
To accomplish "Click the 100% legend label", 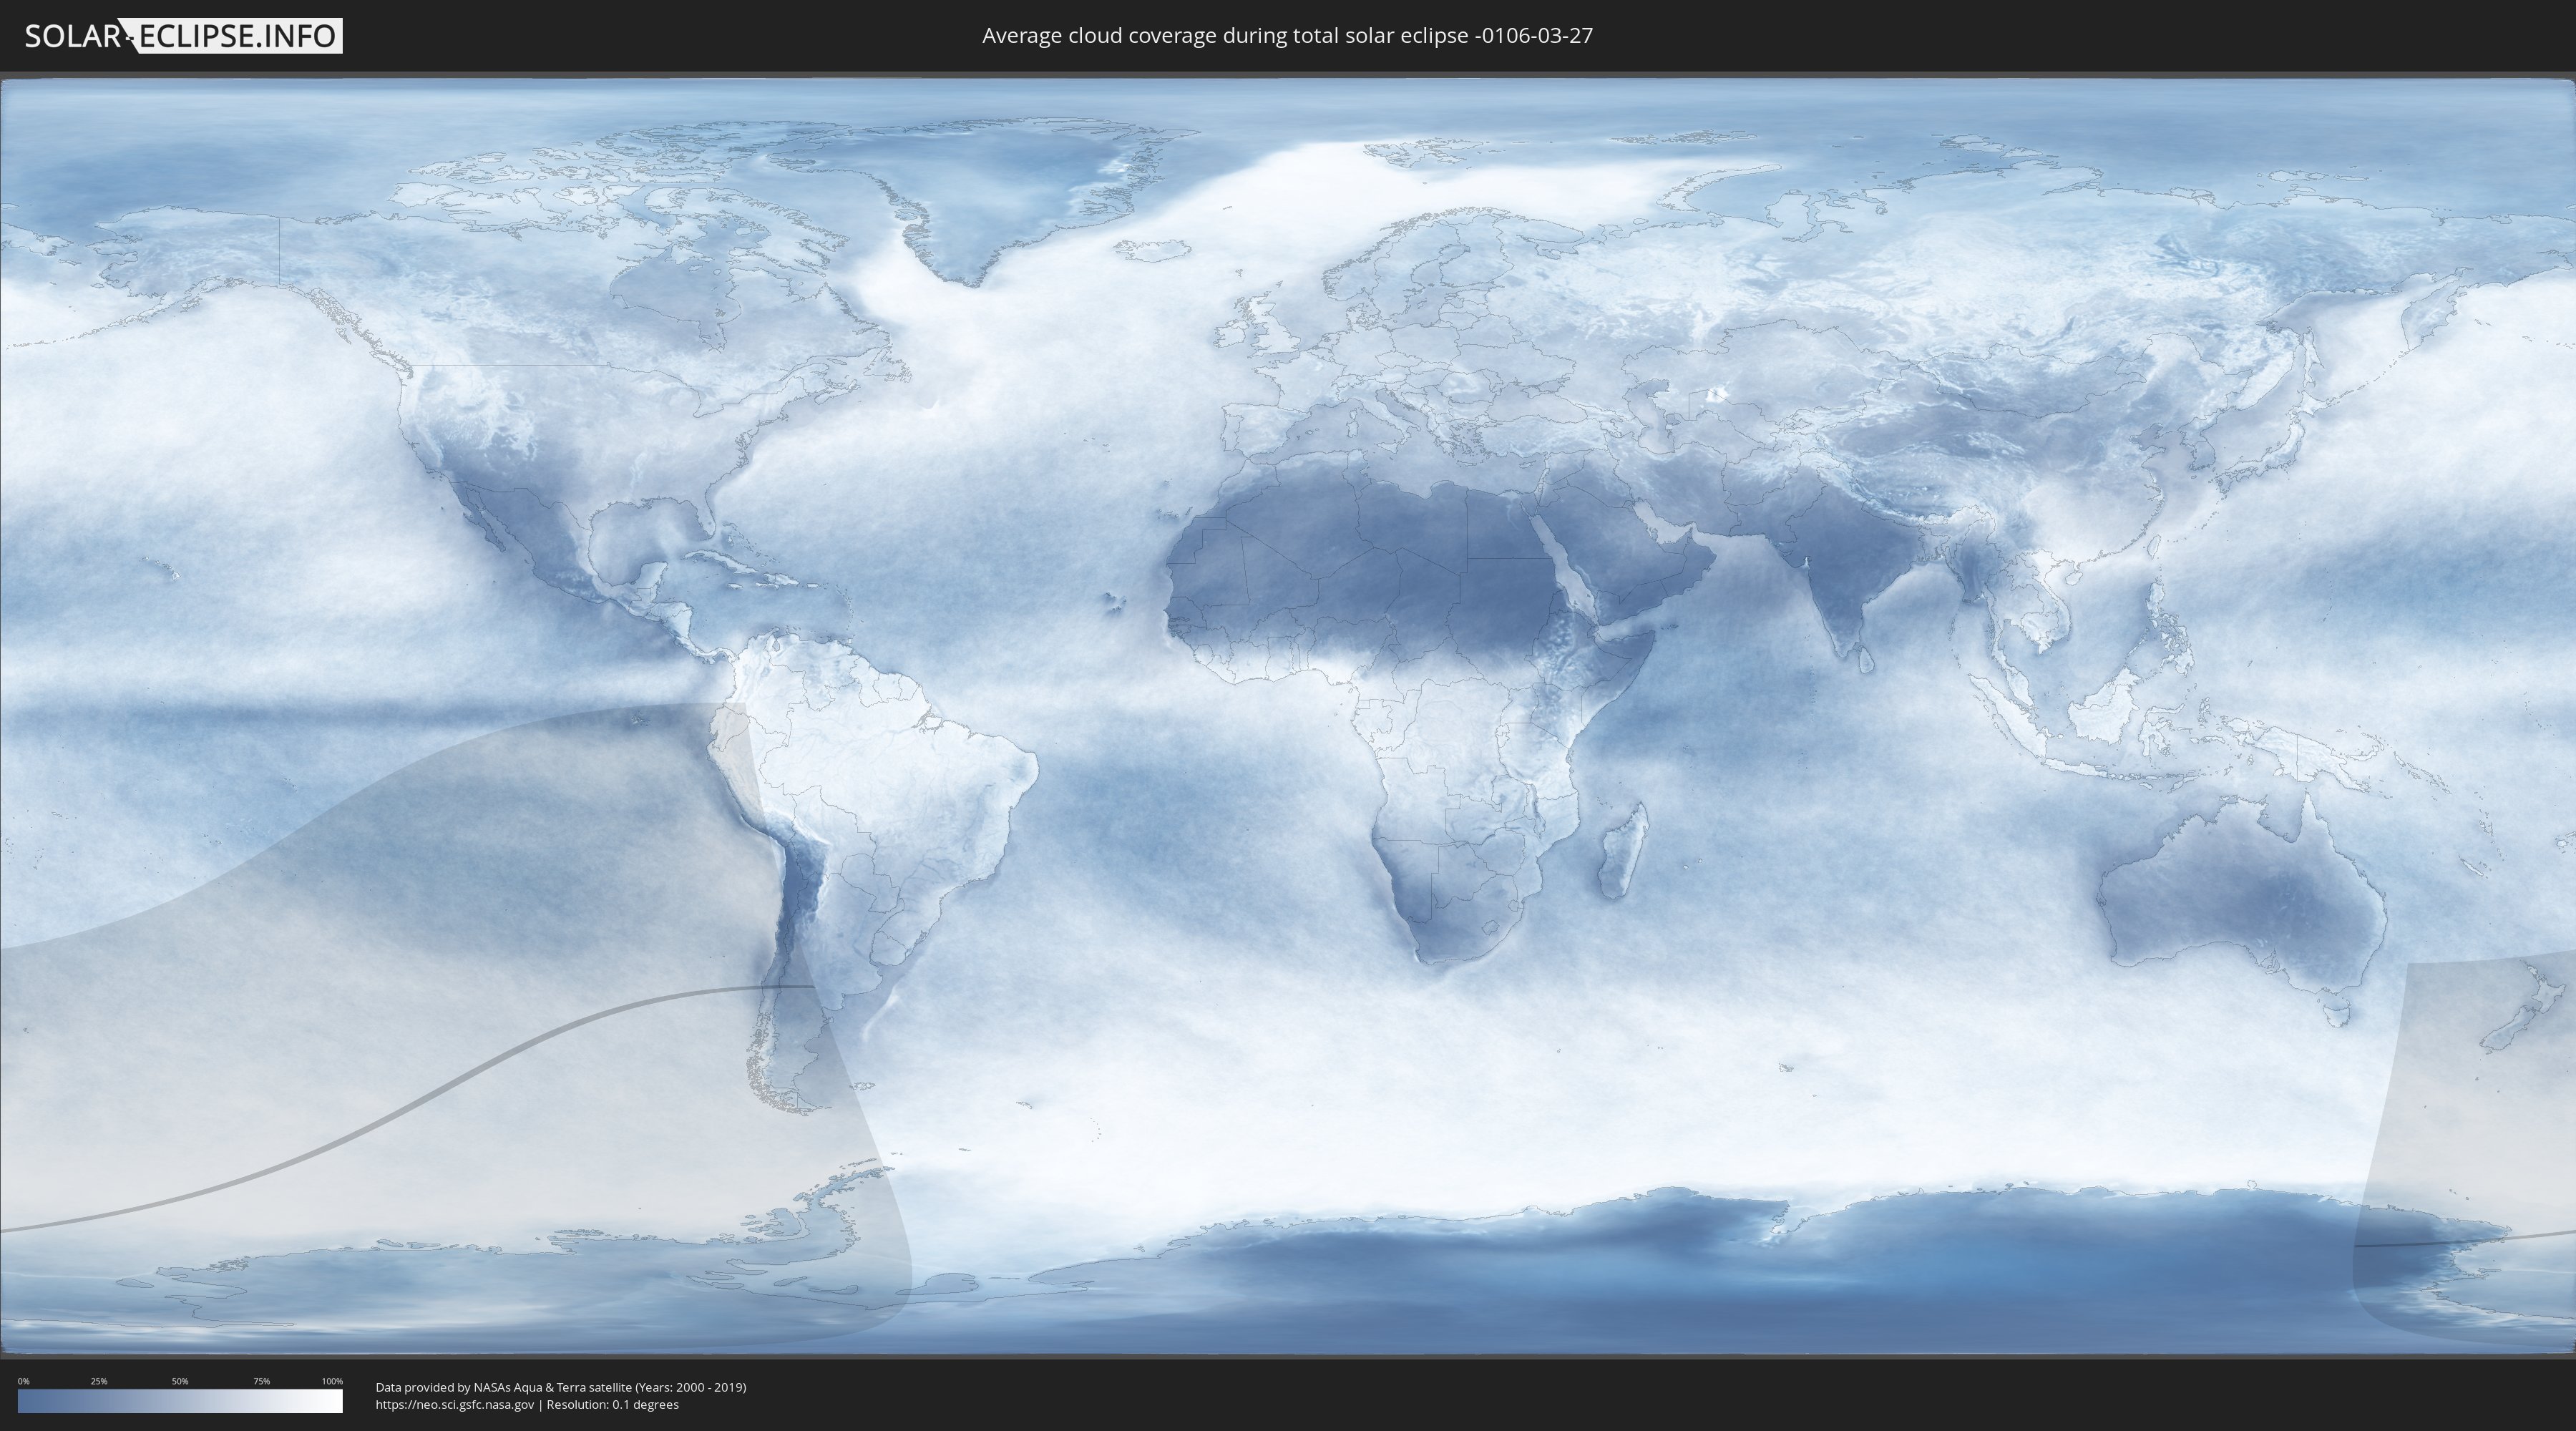I will (x=332, y=1381).
